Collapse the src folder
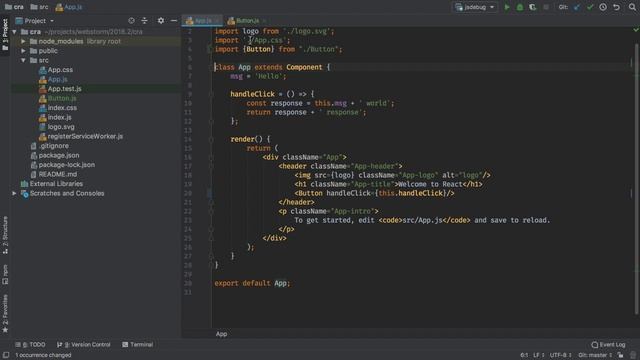 click(x=23, y=60)
